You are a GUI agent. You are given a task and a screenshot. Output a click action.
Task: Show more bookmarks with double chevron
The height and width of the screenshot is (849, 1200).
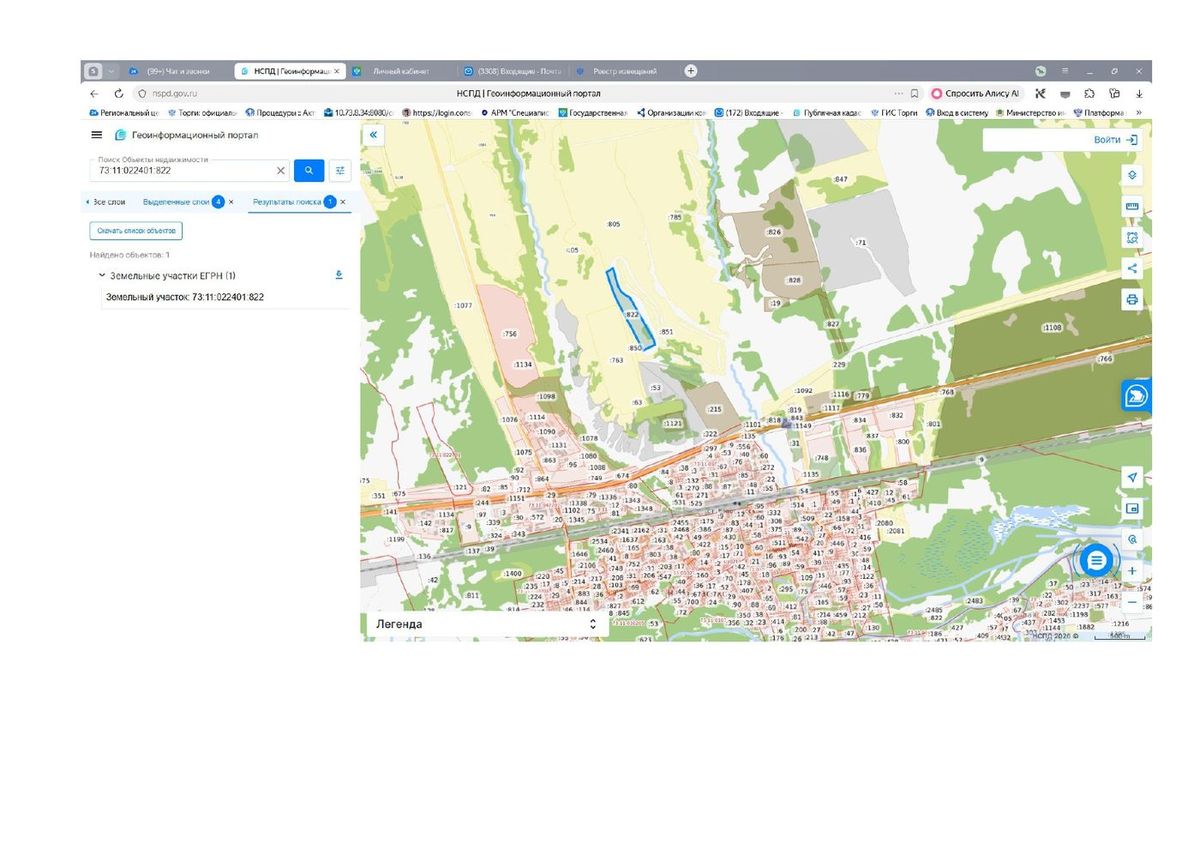1139,113
